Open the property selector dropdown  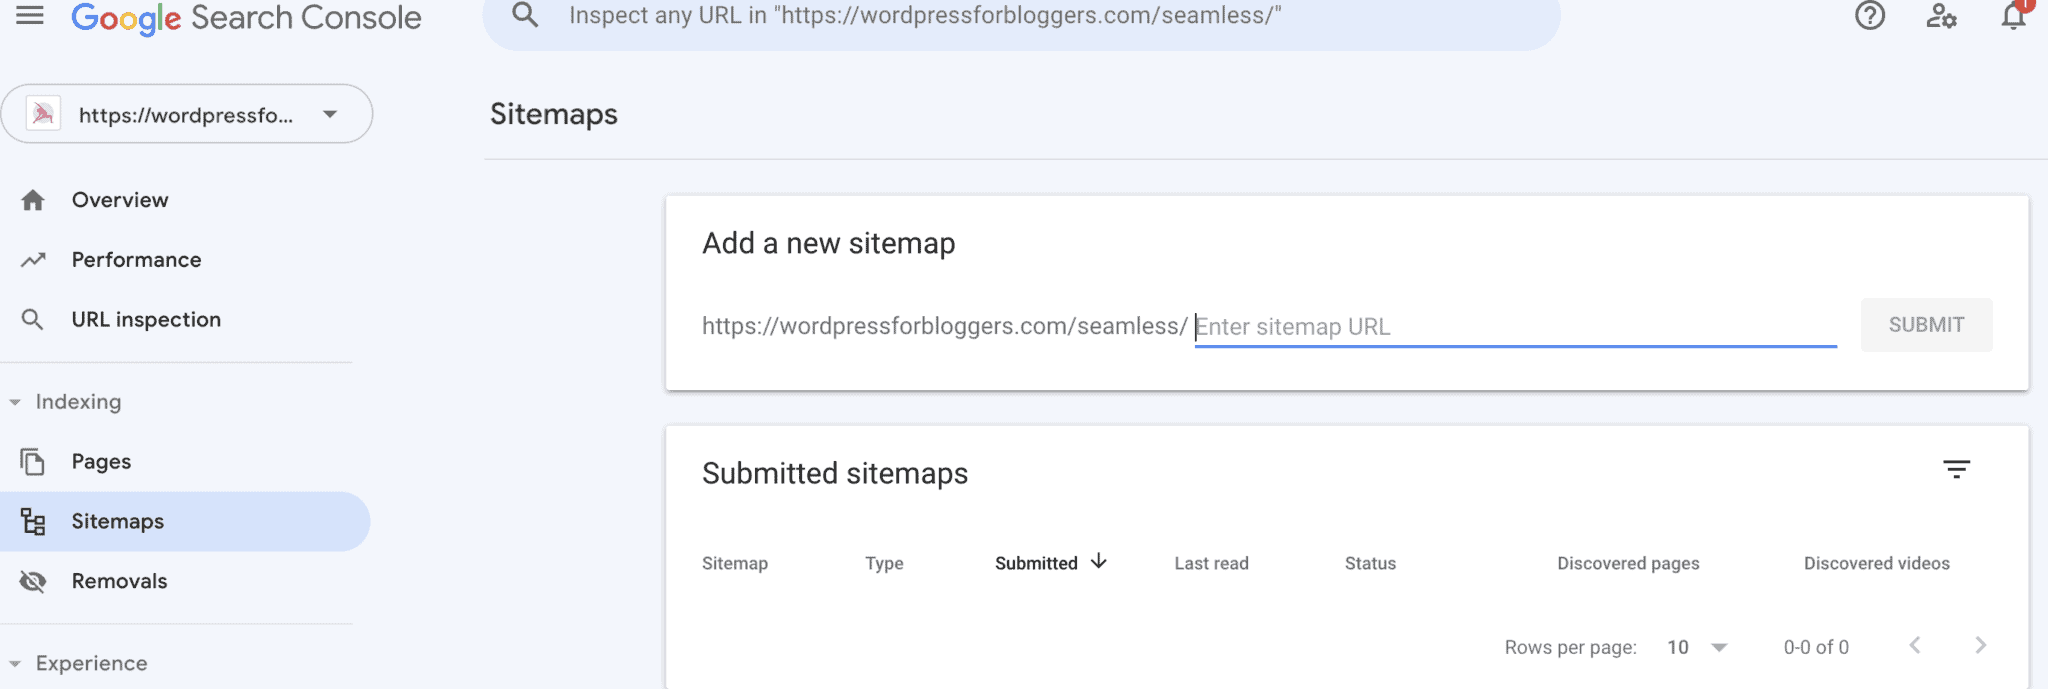(330, 113)
